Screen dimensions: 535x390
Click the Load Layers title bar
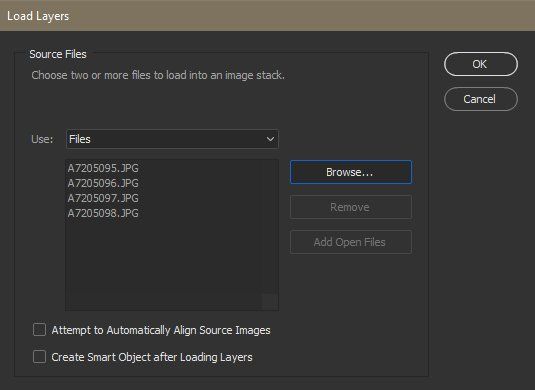(268, 16)
